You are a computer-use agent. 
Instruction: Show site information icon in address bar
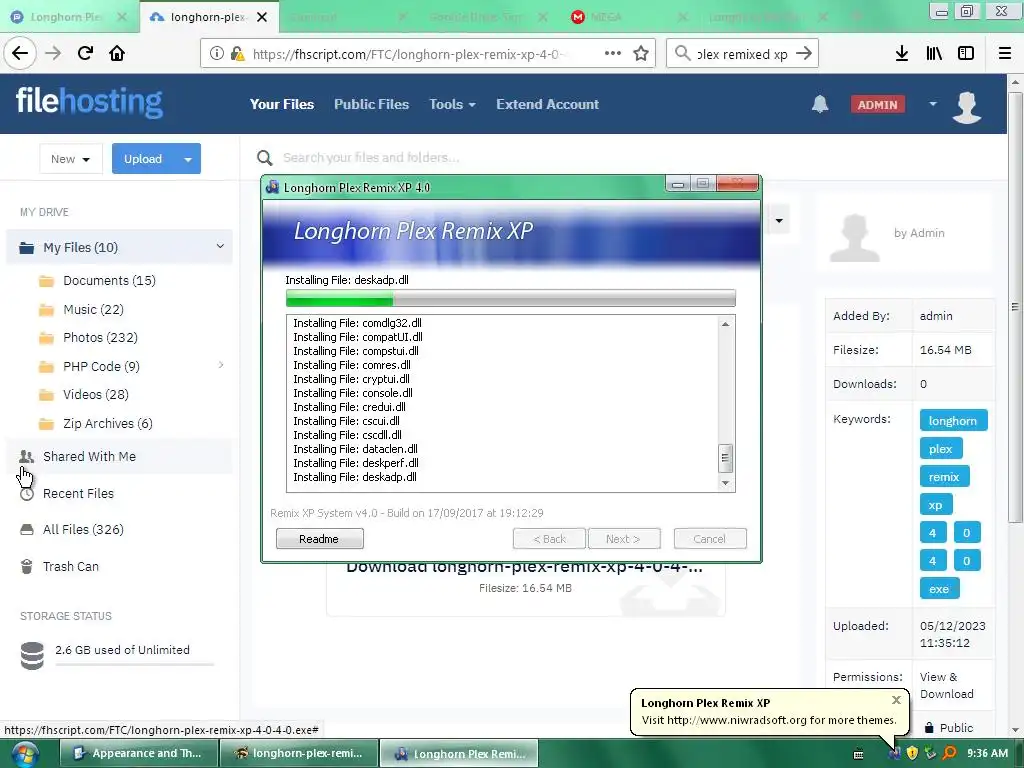216,54
